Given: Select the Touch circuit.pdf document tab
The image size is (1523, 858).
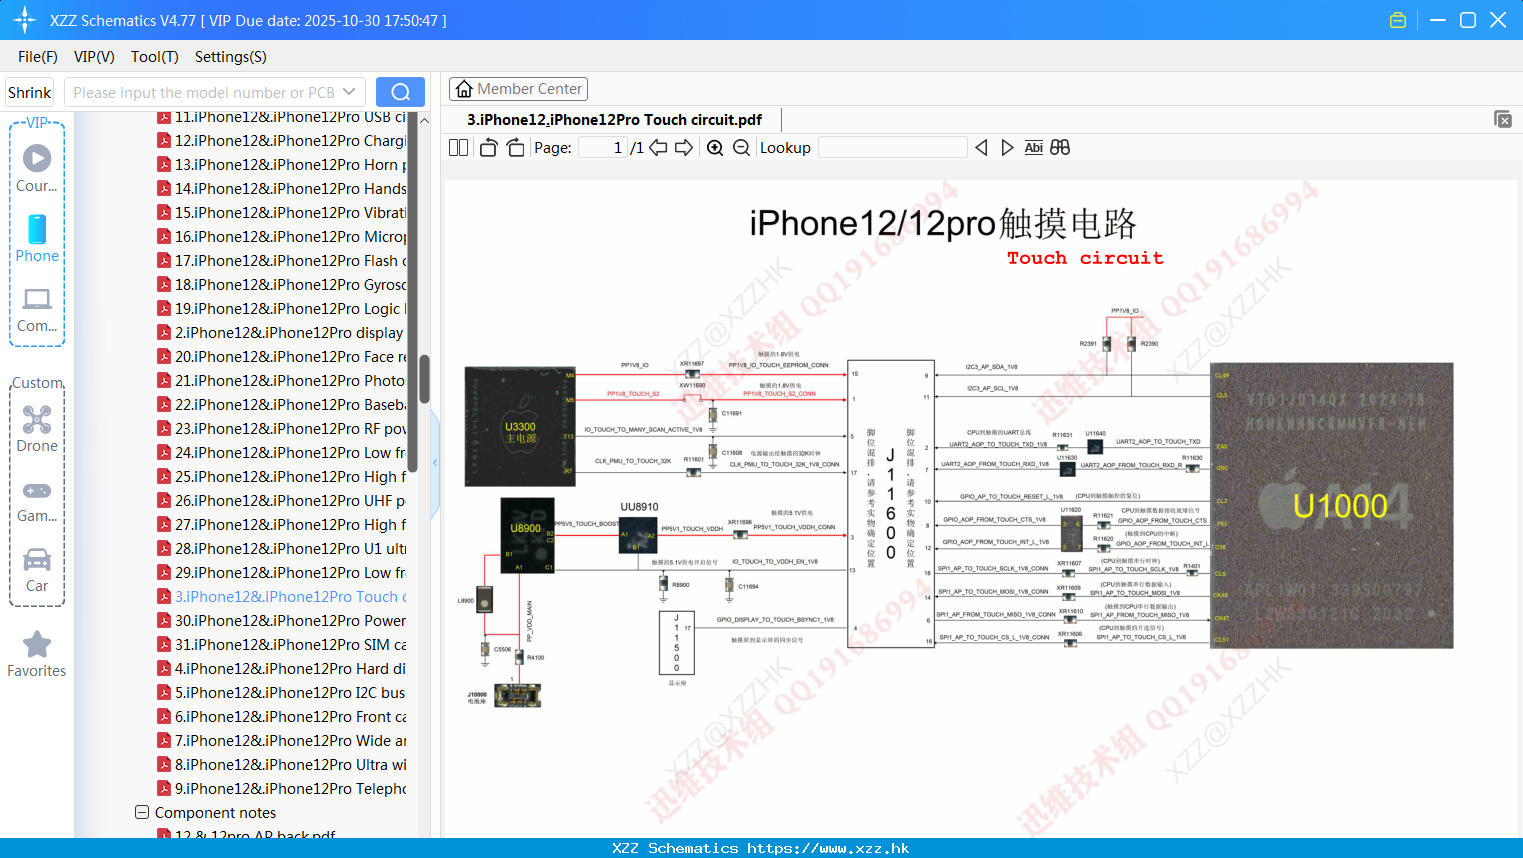Looking at the screenshot, I should point(614,120).
